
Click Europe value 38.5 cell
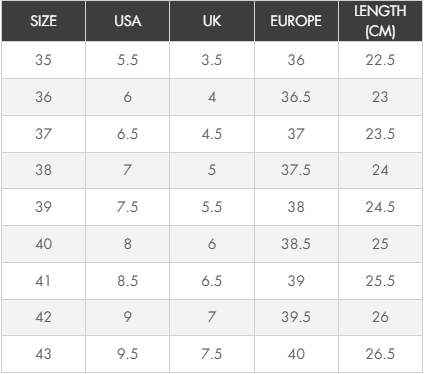point(296,244)
